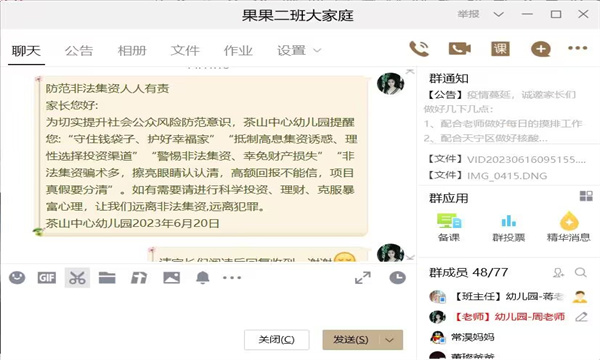
Task: Click the 群应用 header
Action: coord(449,198)
